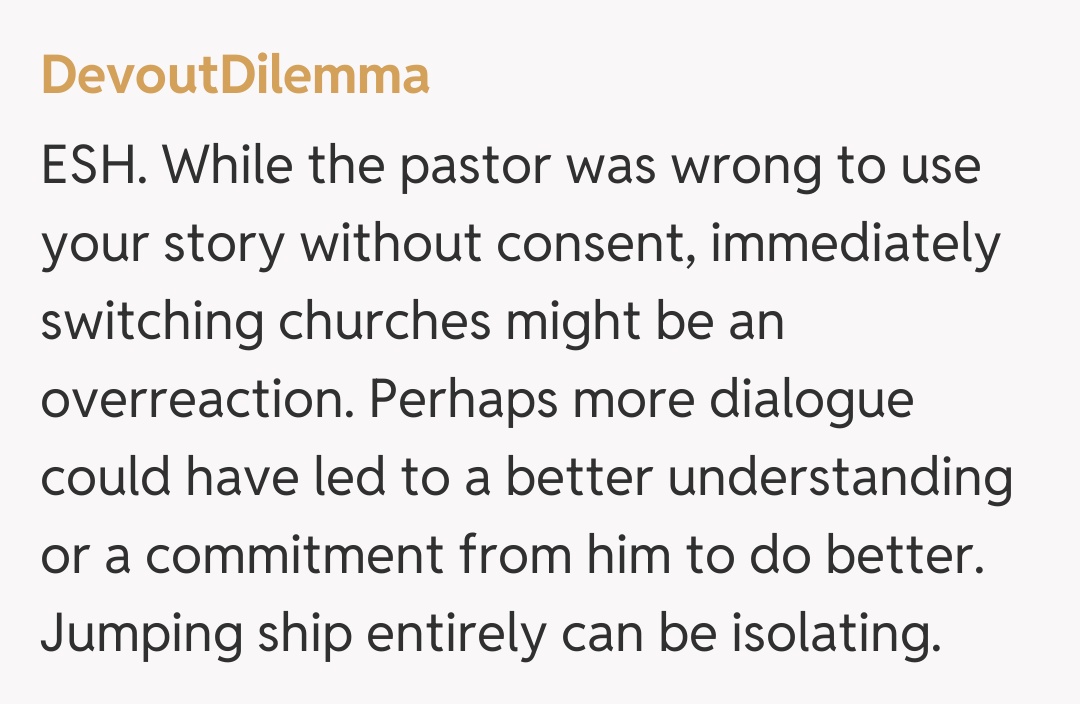Click the word "better" before "understanding"
The height and width of the screenshot is (704, 1080).
578,480
